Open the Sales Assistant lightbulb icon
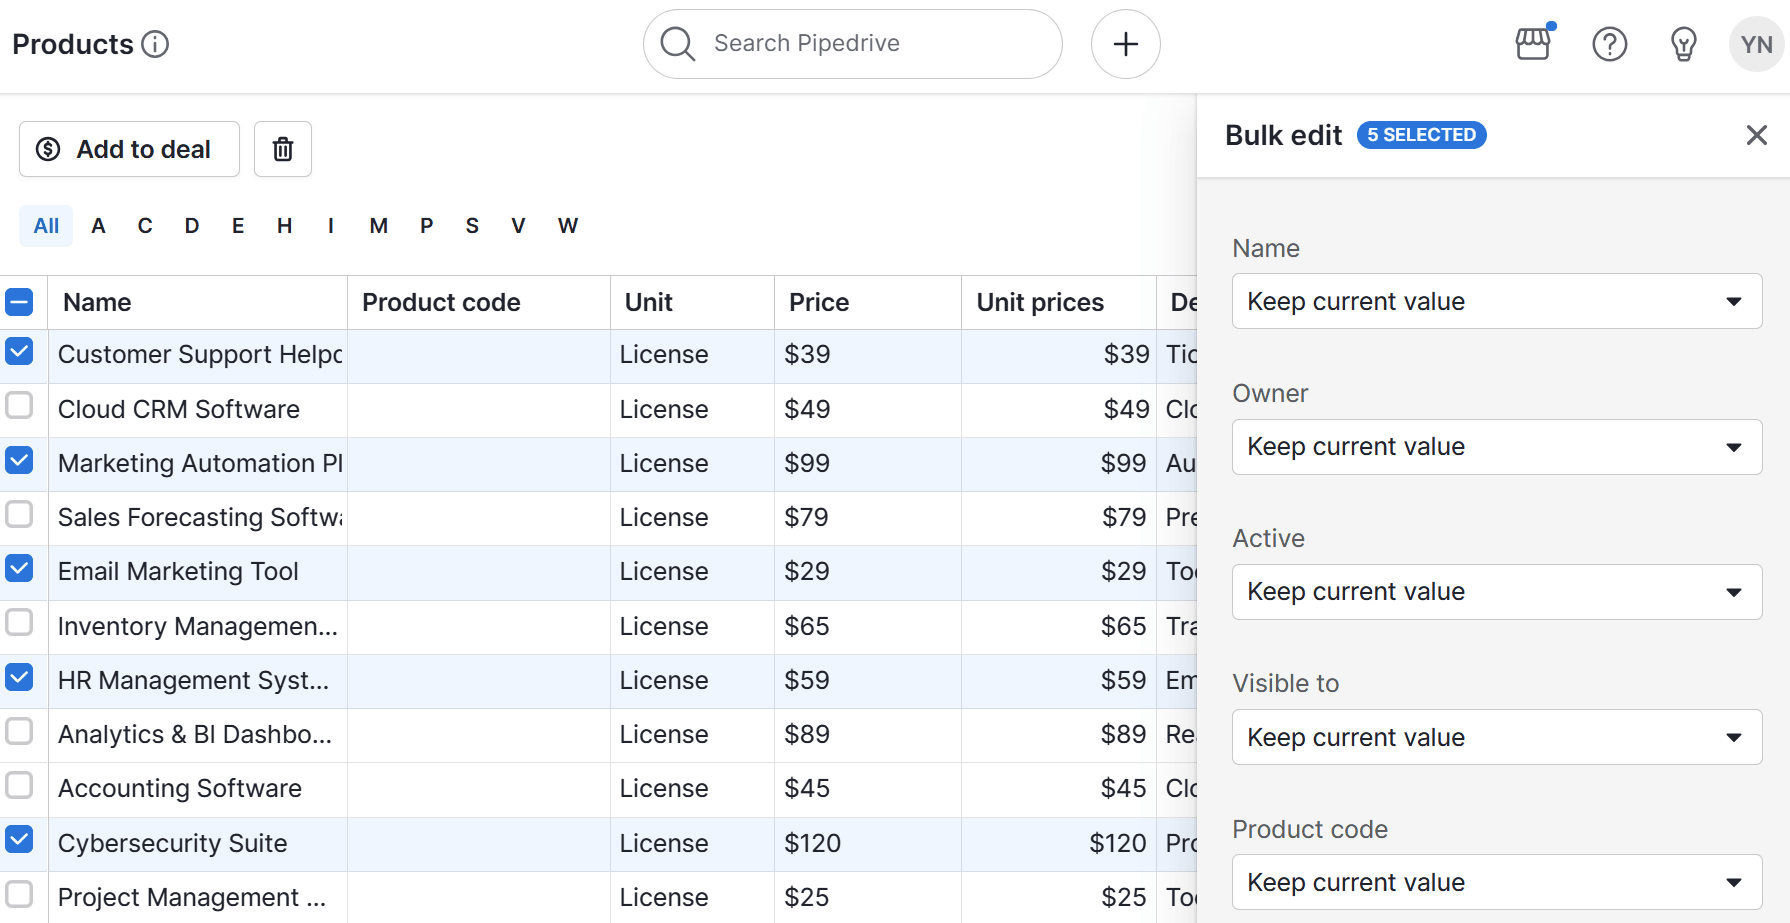1790x923 pixels. click(1684, 44)
